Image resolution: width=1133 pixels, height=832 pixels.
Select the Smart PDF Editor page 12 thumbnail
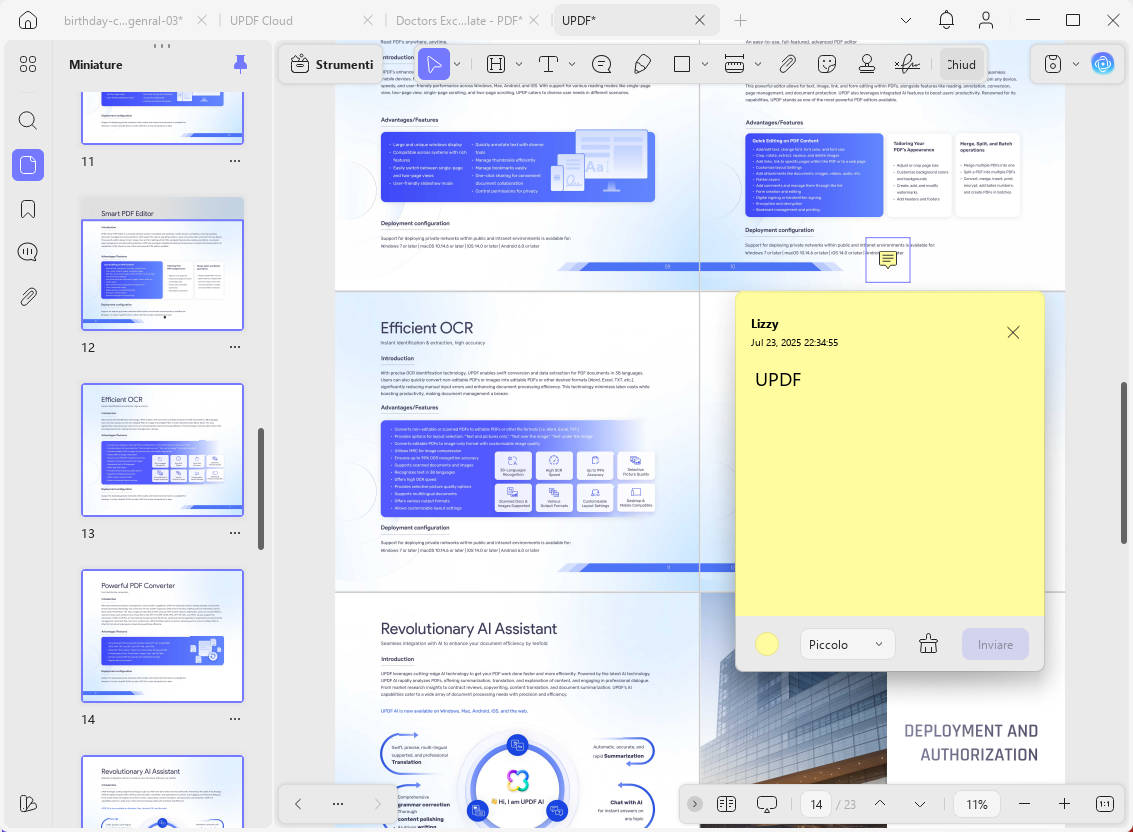click(x=163, y=264)
